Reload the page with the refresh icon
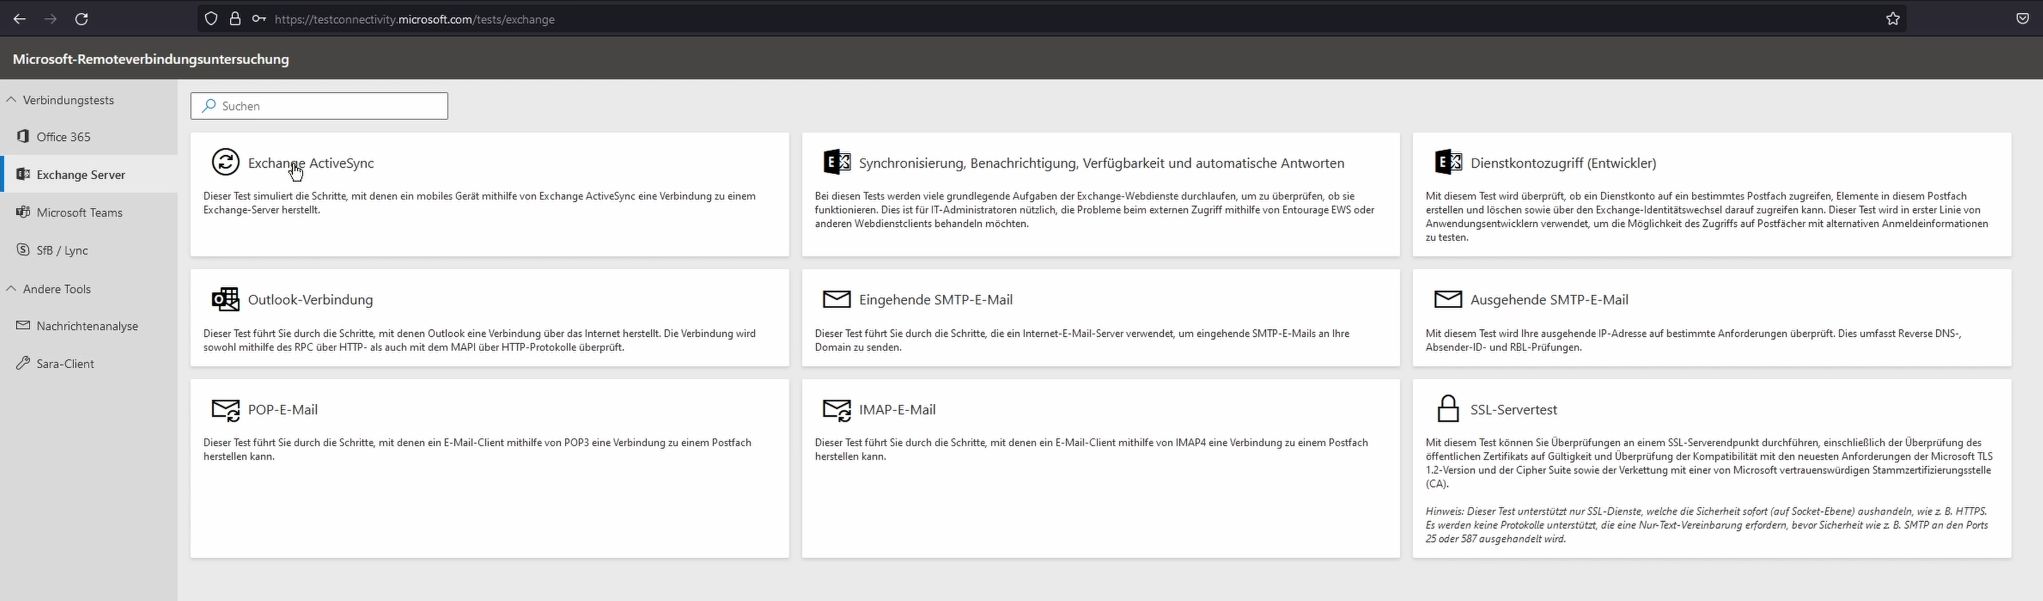The height and width of the screenshot is (601, 2043). pyautogui.click(x=82, y=19)
